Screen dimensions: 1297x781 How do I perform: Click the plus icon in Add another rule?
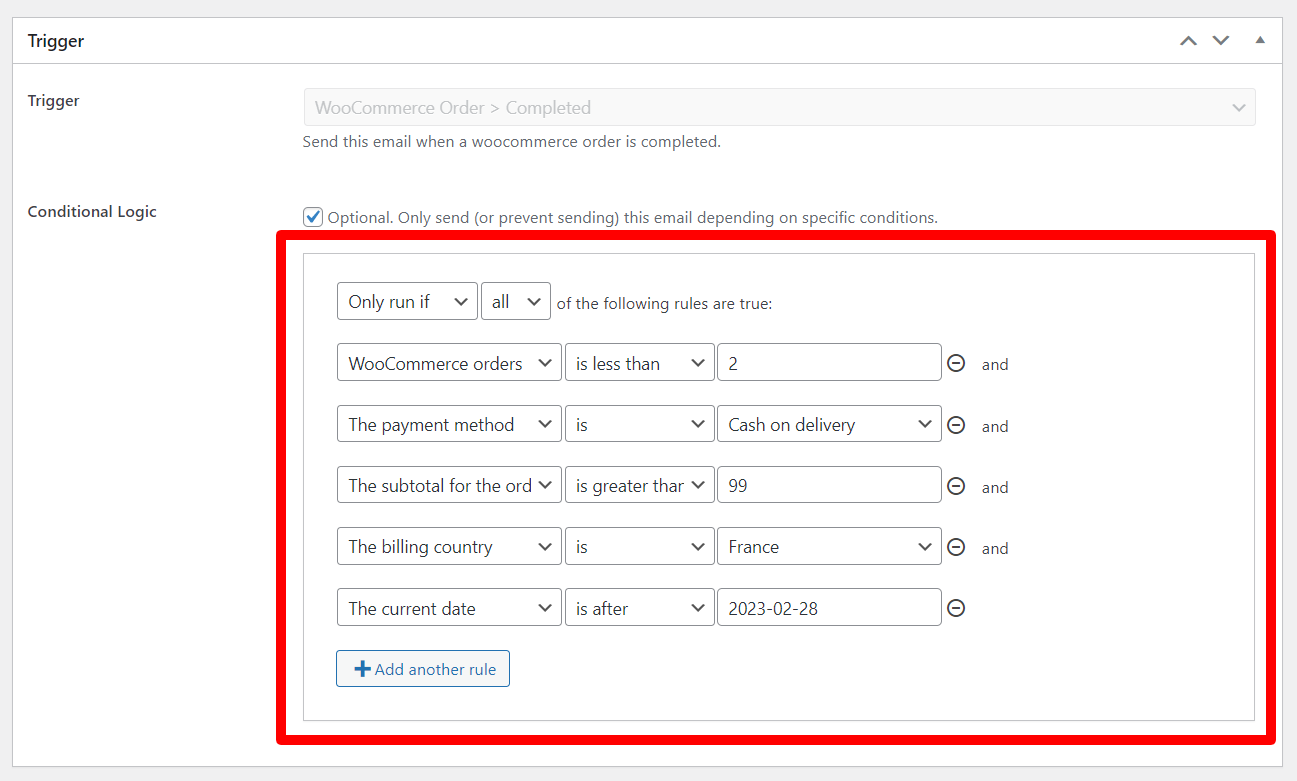[x=362, y=668]
